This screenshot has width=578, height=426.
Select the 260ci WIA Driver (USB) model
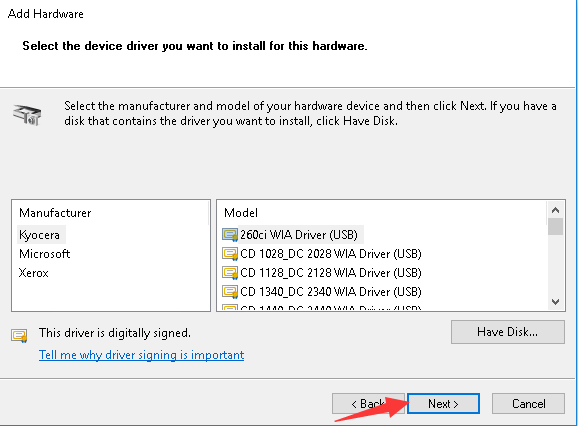click(299, 235)
